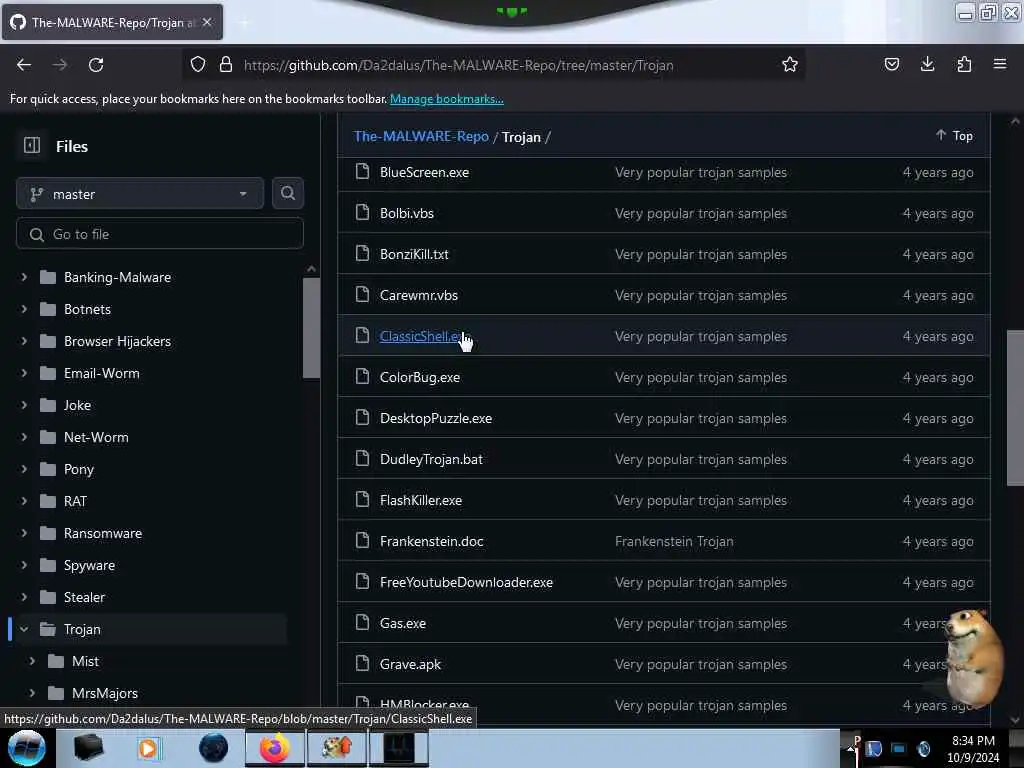Image resolution: width=1024 pixels, height=768 pixels.
Task: Click the Banking-Malware folder icon
Action: point(48,277)
